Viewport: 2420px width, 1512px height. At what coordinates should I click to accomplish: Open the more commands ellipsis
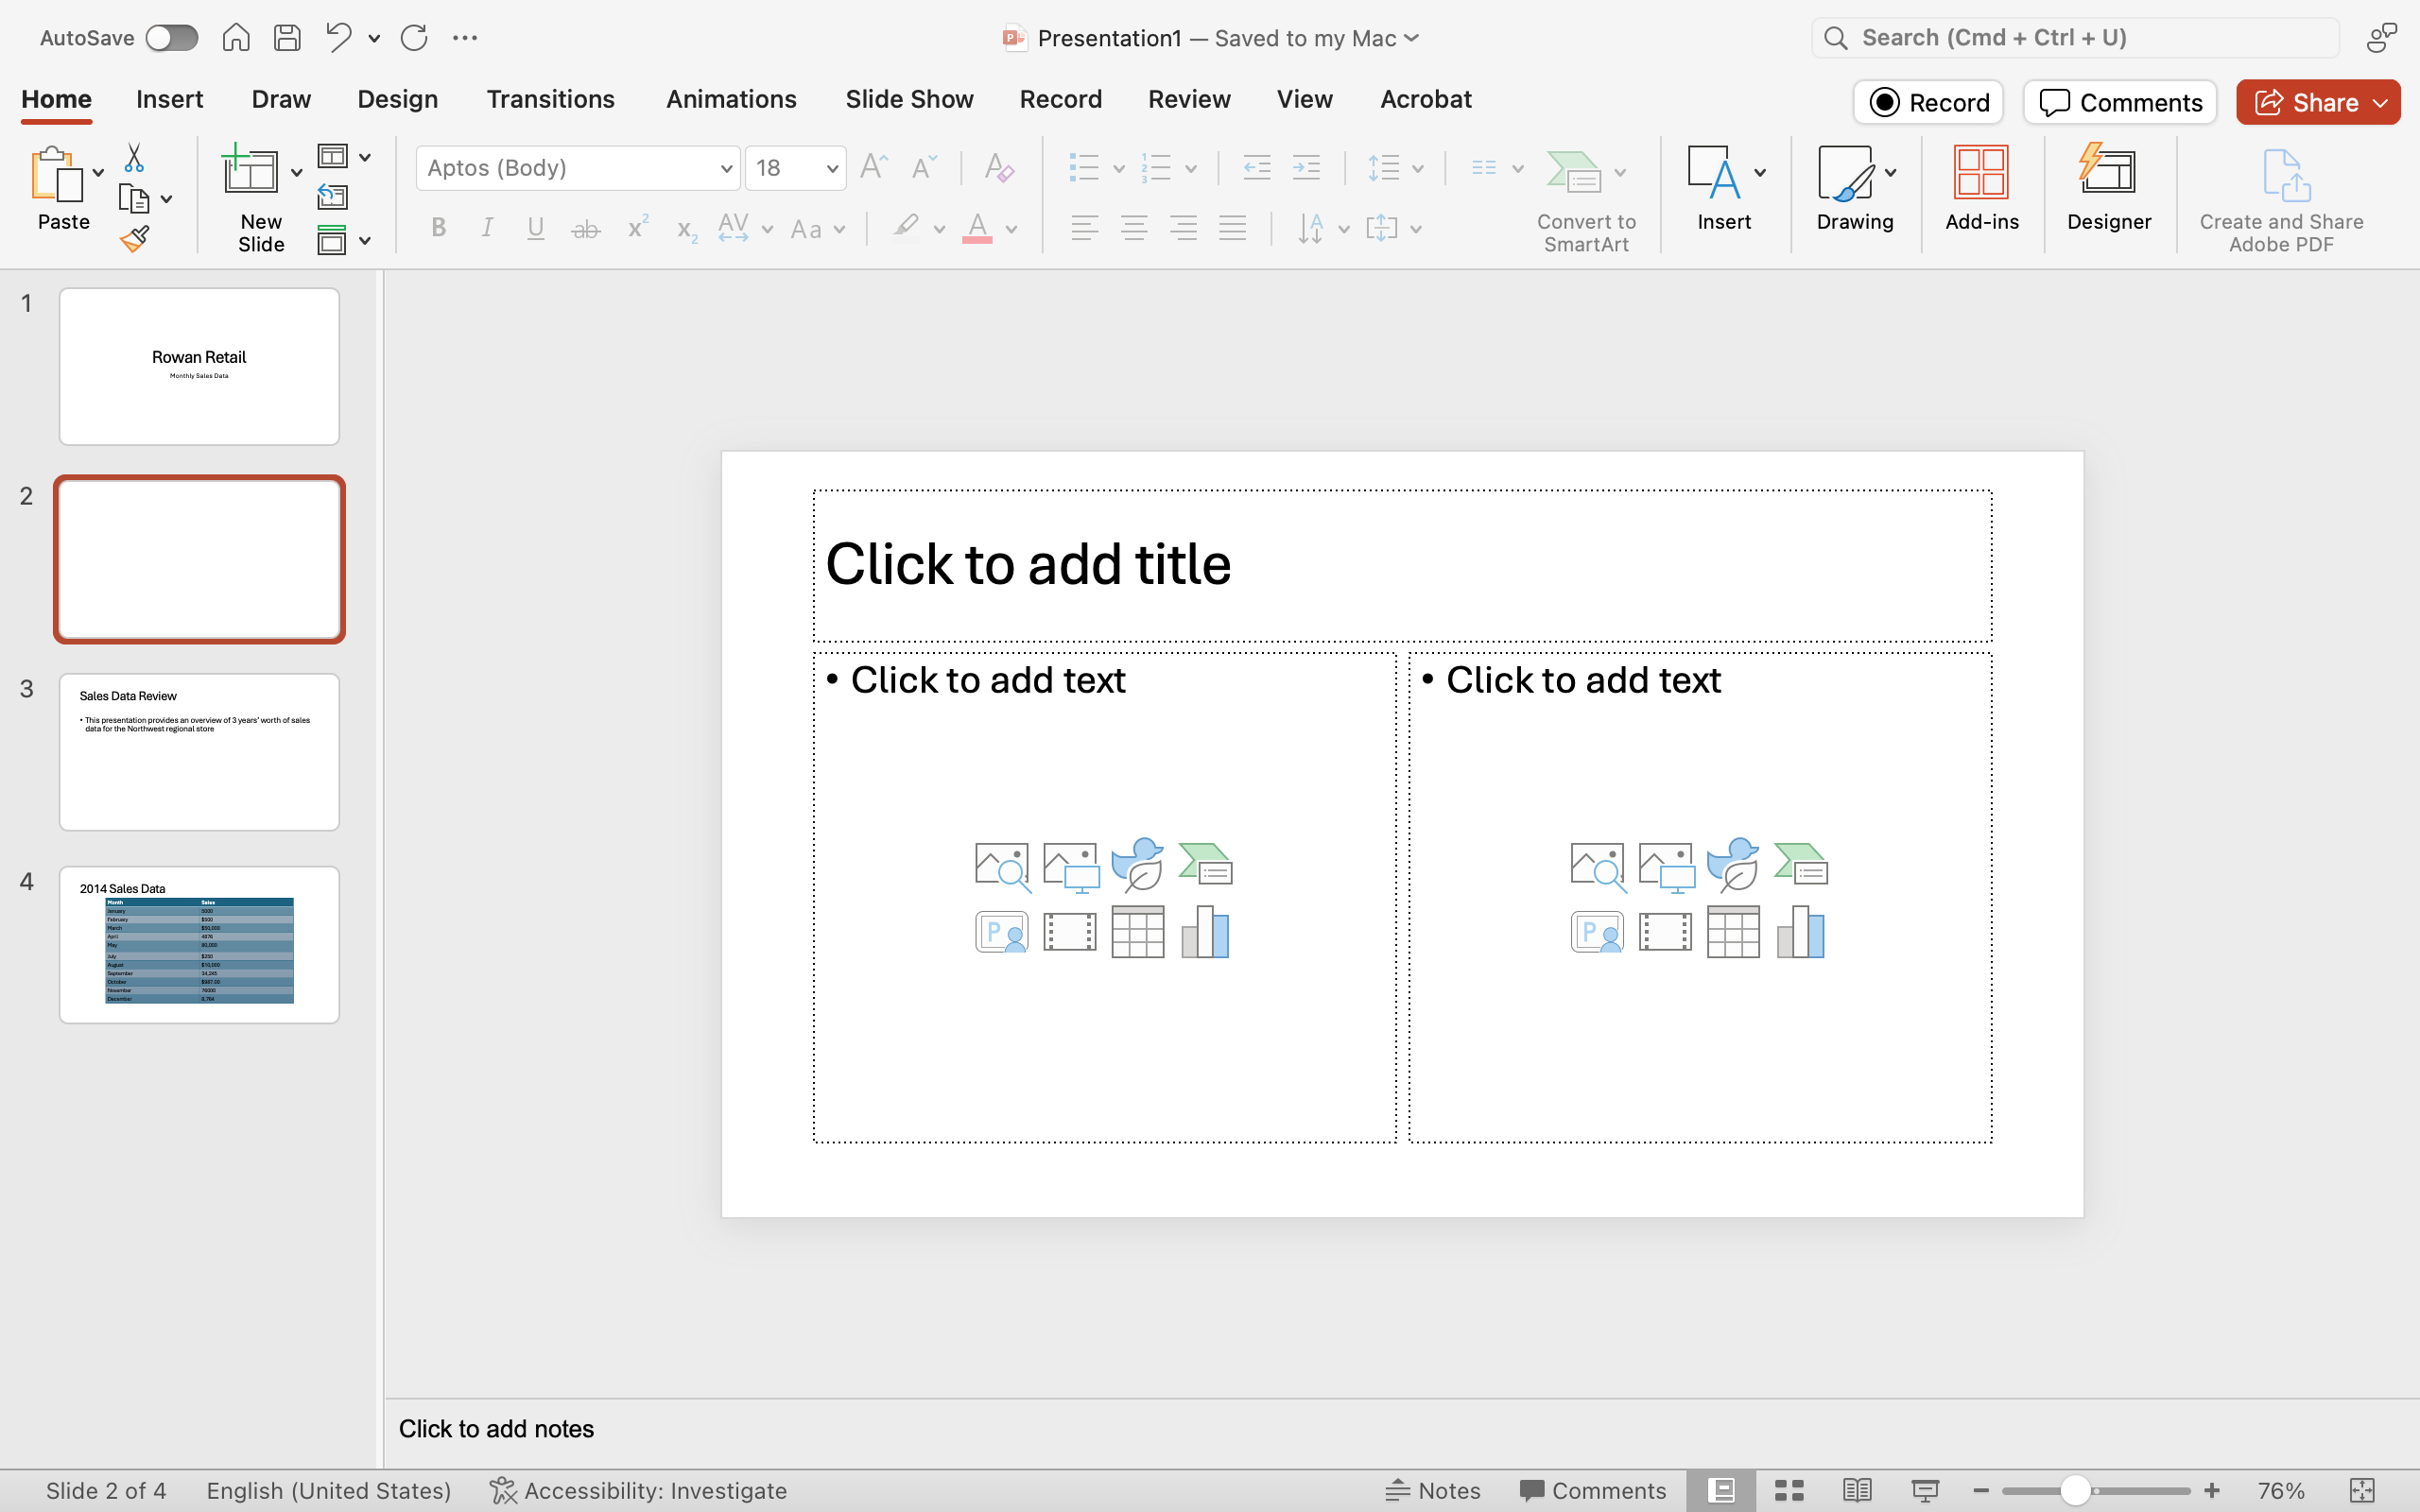click(465, 38)
